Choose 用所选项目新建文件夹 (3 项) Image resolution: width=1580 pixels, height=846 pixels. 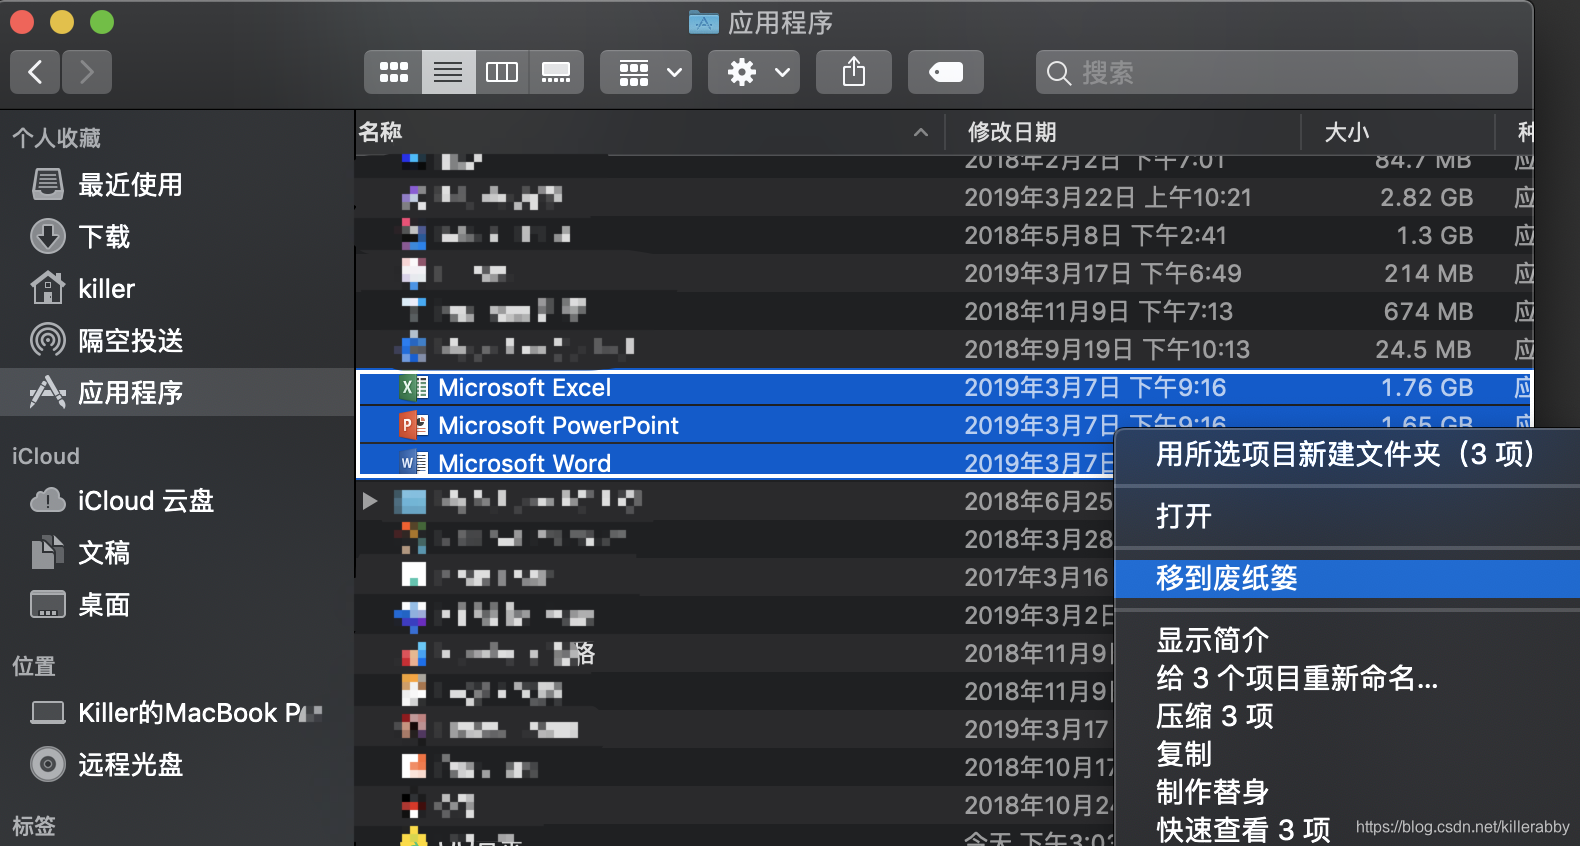pos(1346,455)
